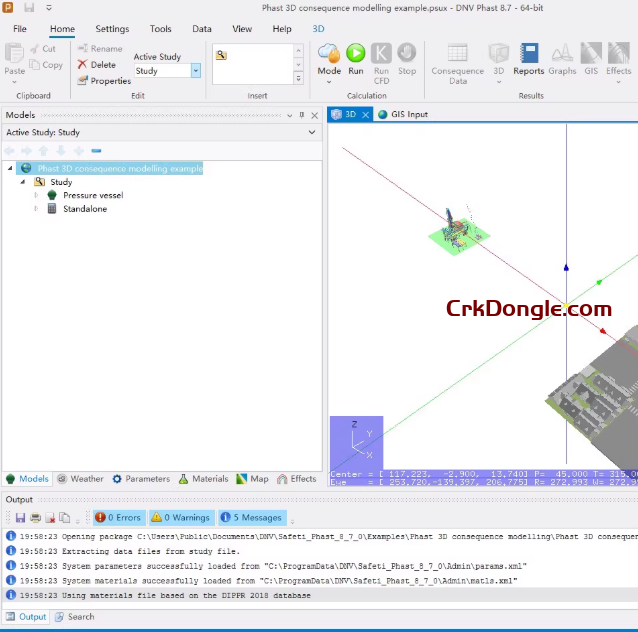Viewport: 638px width, 632px height.
Task: Click the XYZ axis orientation widget
Action: (x=356, y=442)
